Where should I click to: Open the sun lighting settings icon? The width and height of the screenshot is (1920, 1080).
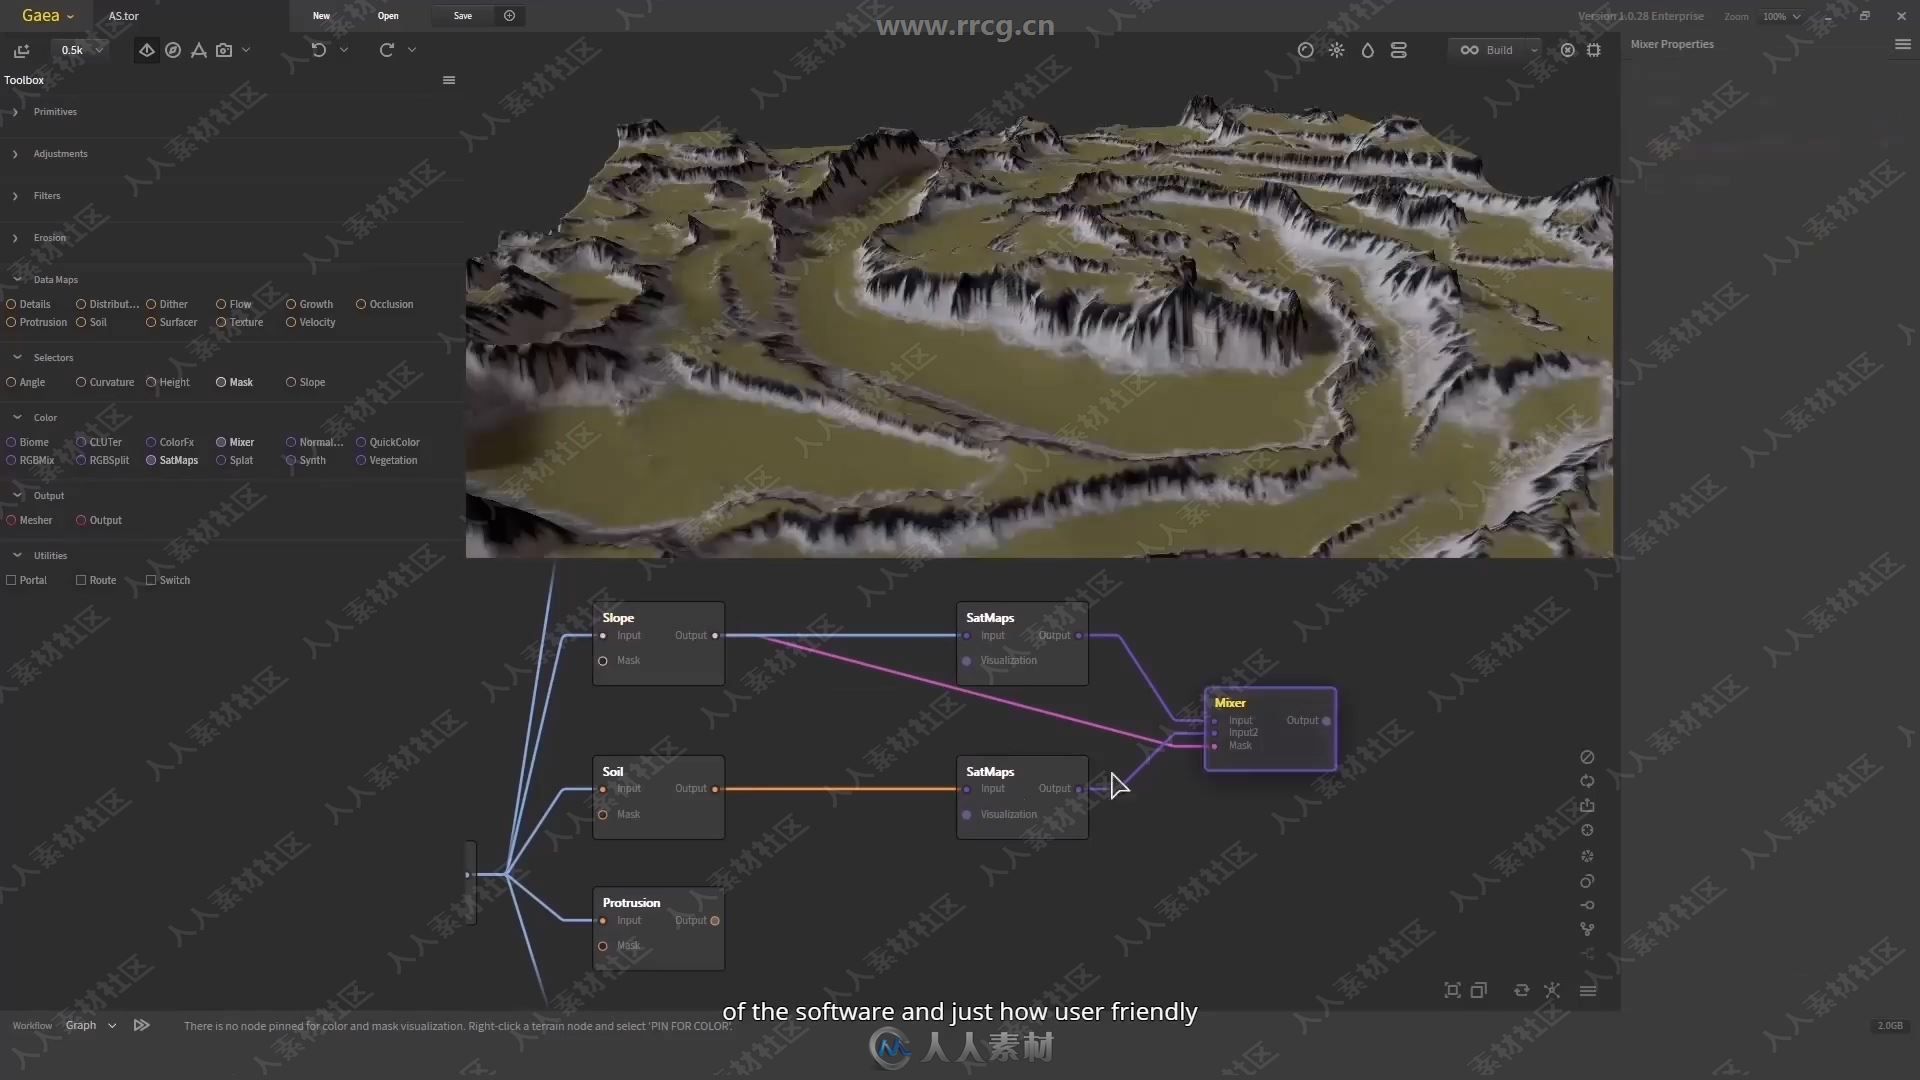[x=1337, y=50]
